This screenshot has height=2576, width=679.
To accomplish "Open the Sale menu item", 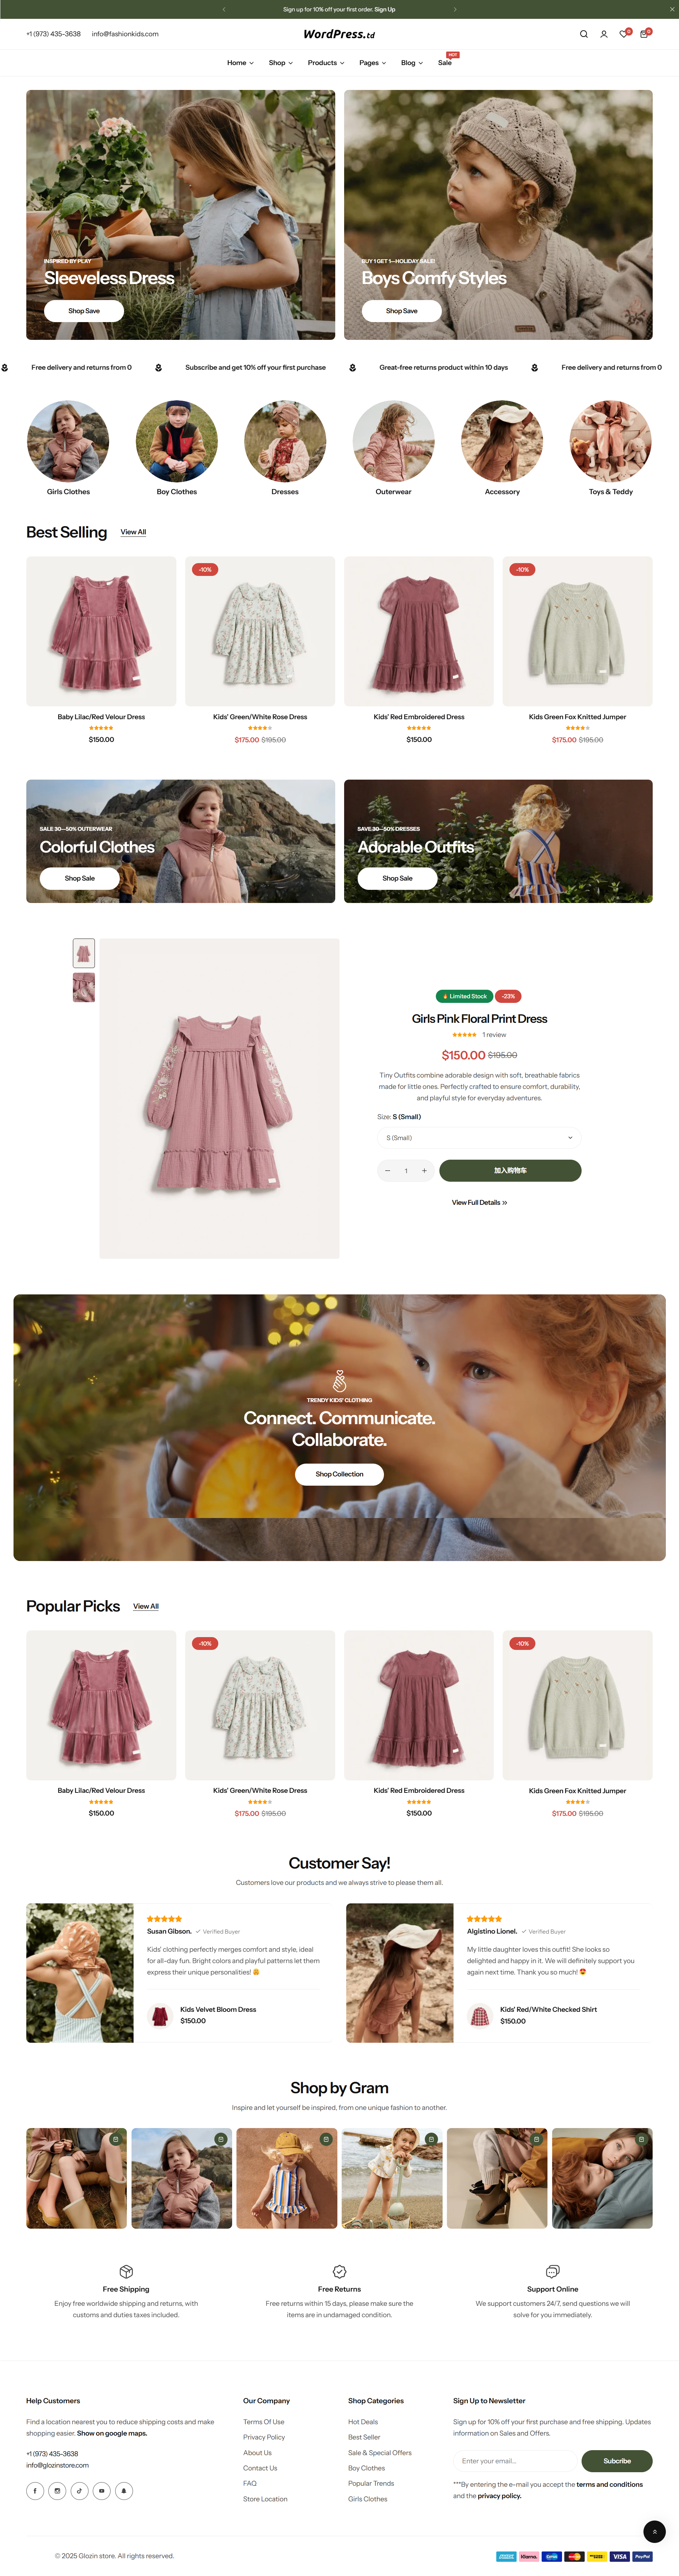I will [445, 63].
